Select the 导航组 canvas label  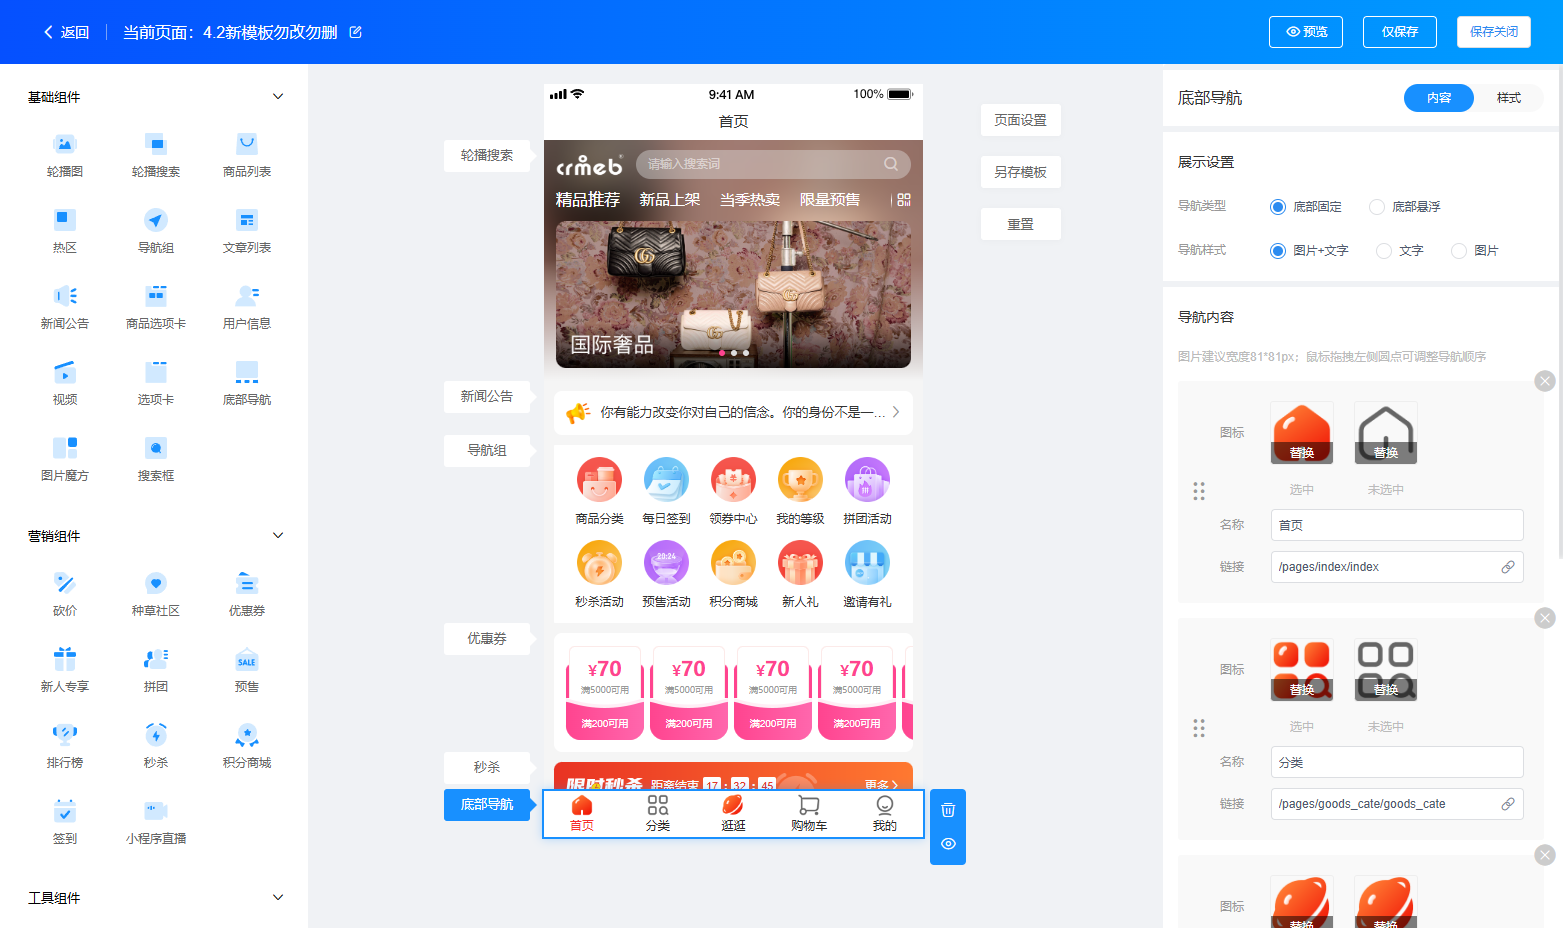coord(487,451)
